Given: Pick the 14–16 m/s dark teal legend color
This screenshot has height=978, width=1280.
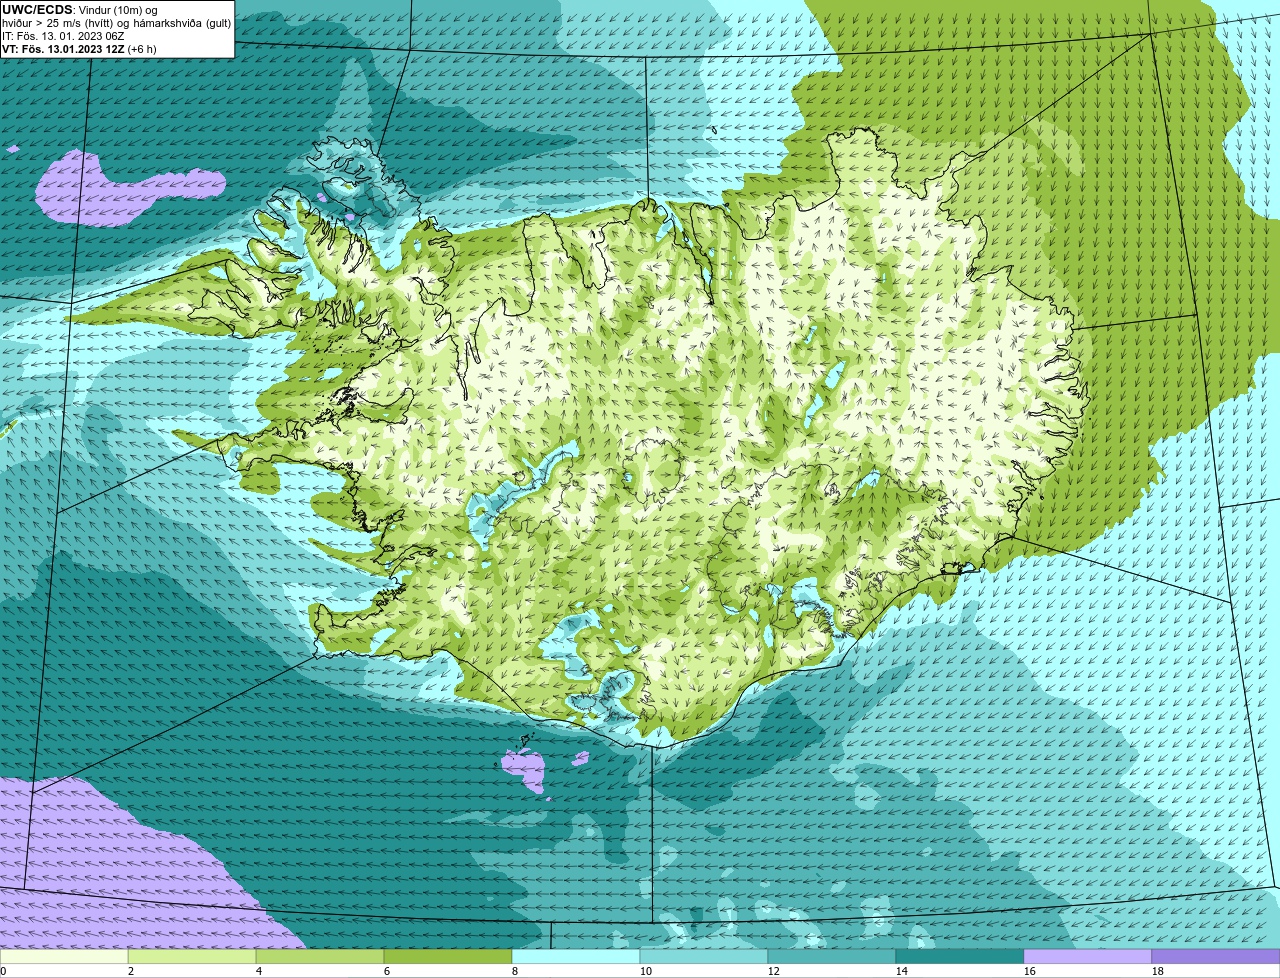Looking at the screenshot, I should tap(960, 957).
